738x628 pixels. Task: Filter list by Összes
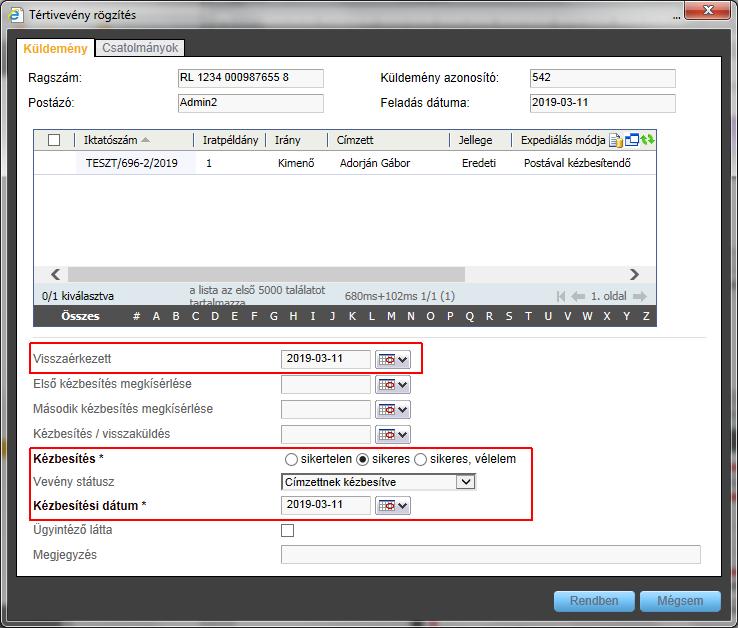80,316
